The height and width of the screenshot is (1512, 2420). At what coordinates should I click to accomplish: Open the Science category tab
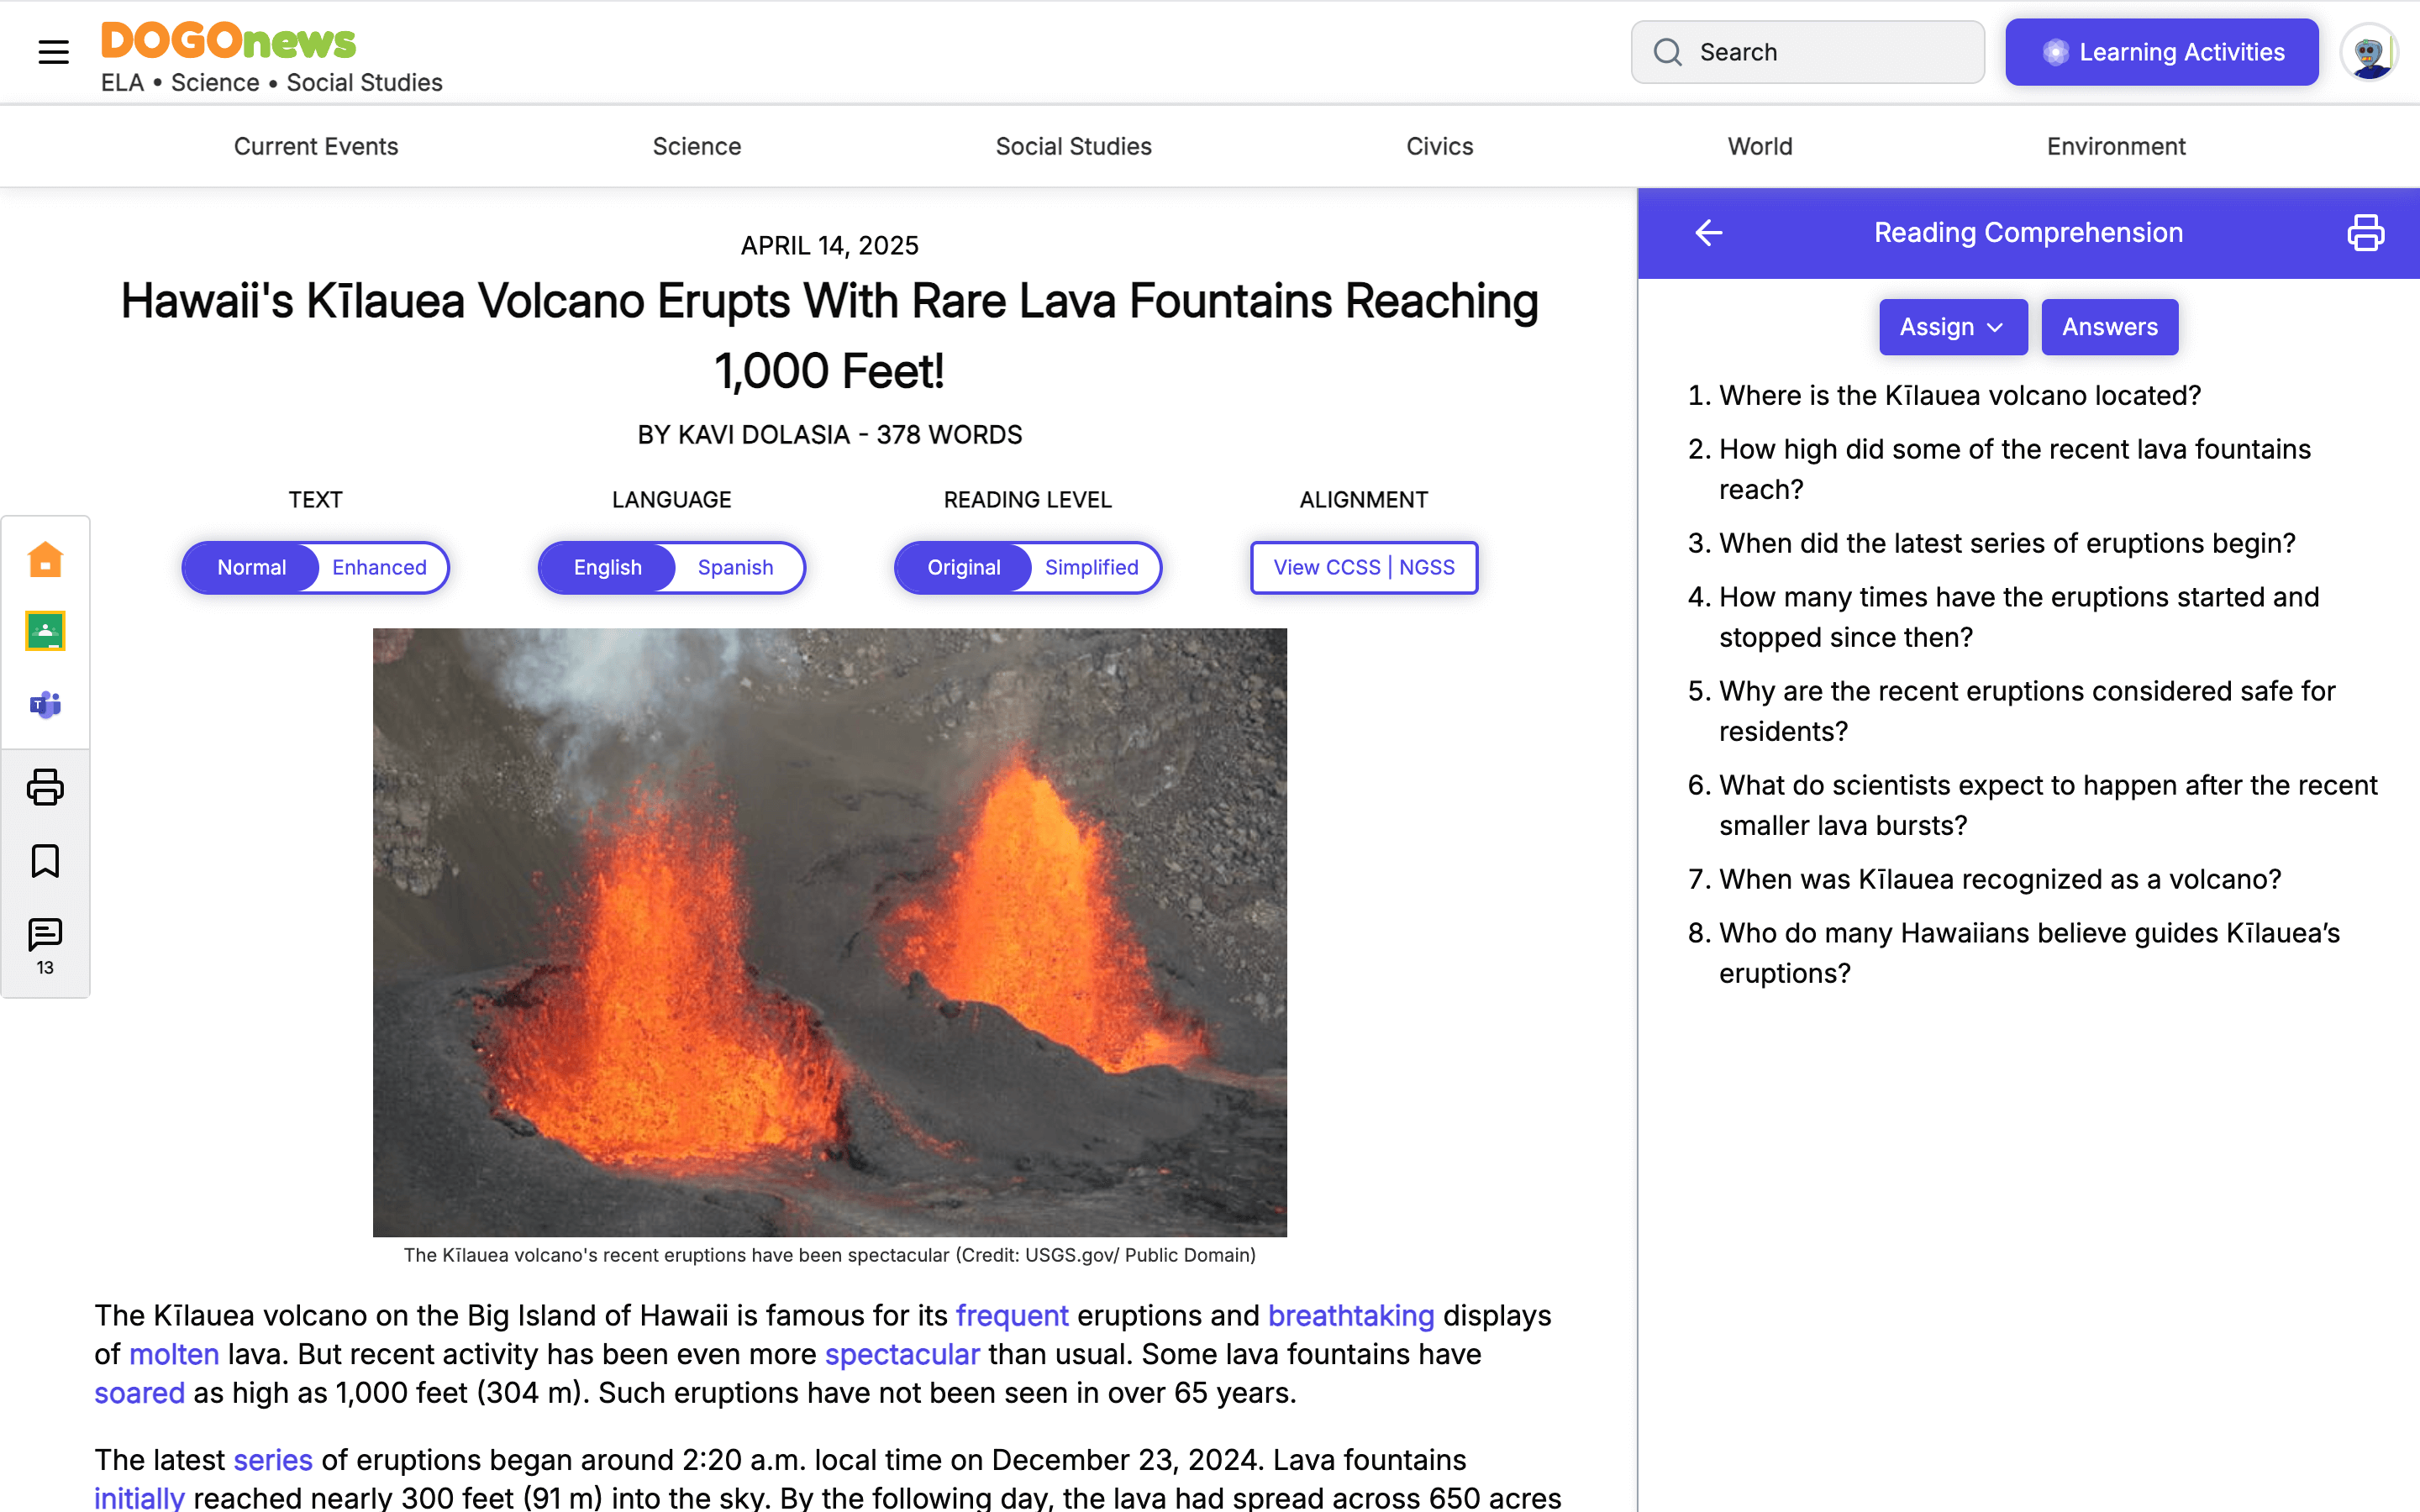tap(696, 147)
